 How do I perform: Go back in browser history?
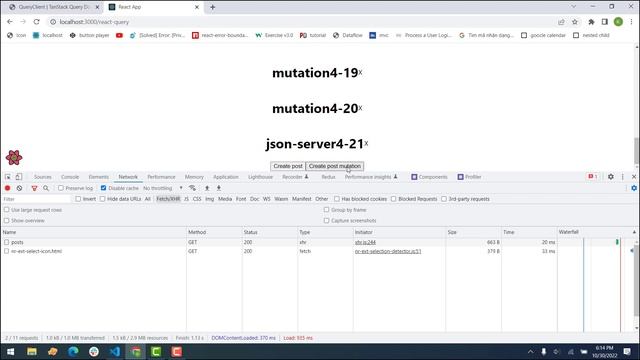pyautogui.click(x=10, y=22)
